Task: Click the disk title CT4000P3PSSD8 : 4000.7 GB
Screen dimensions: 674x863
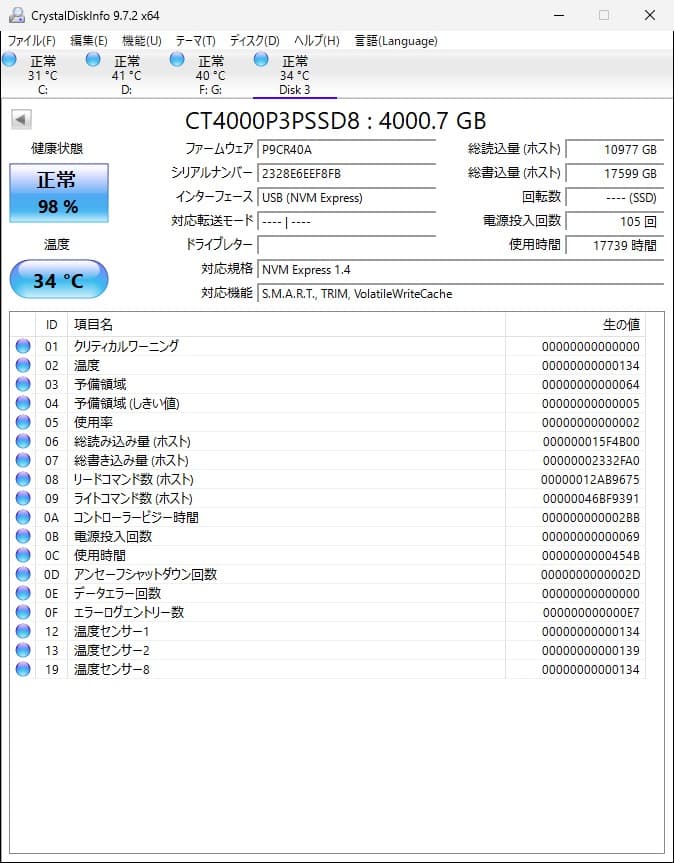Action: point(336,121)
